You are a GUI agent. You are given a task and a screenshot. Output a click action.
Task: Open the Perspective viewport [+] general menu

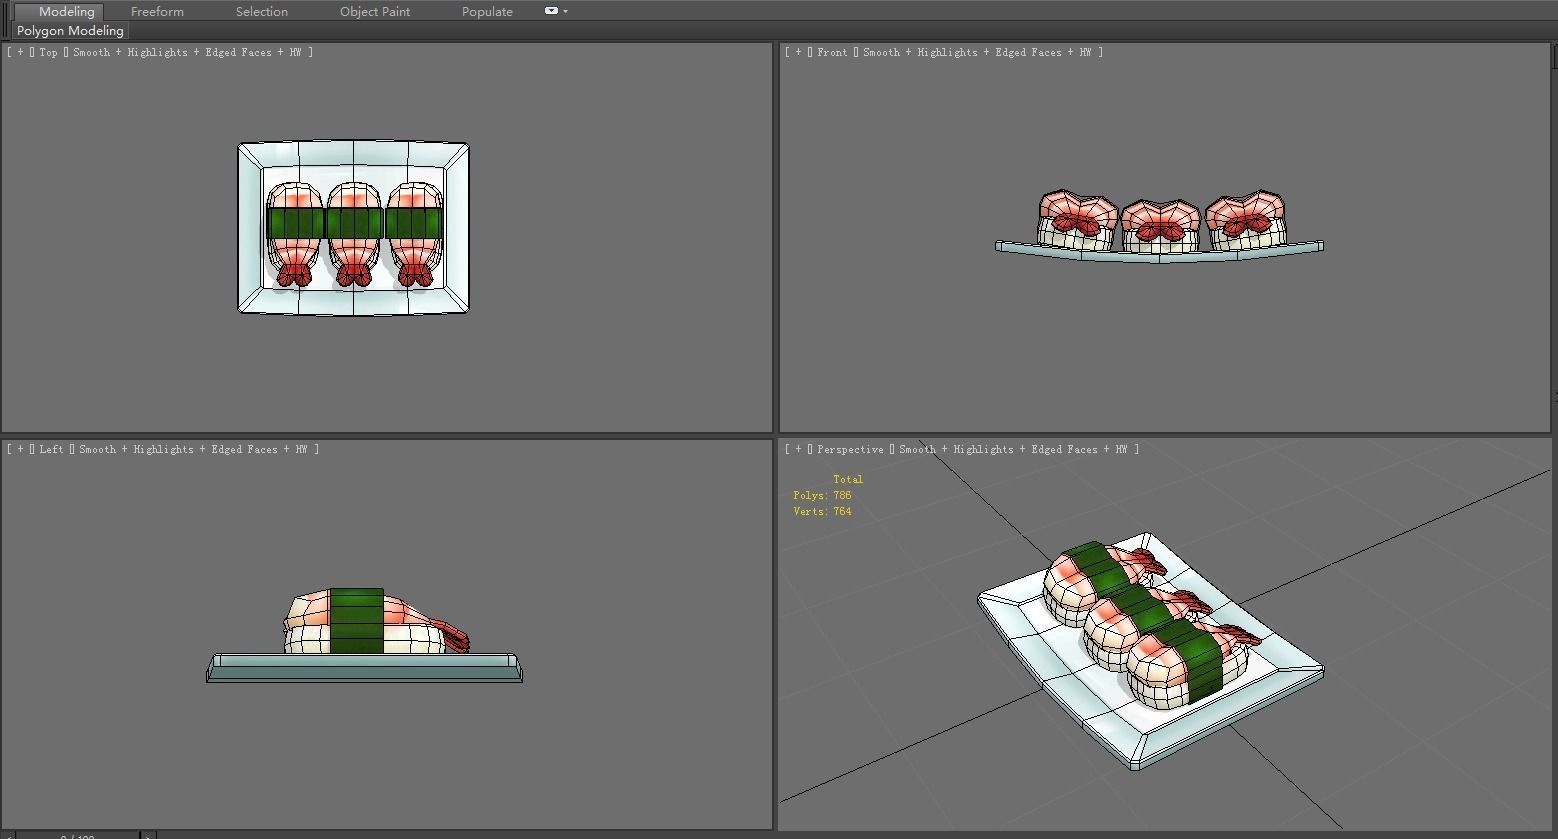pyautogui.click(x=798, y=449)
